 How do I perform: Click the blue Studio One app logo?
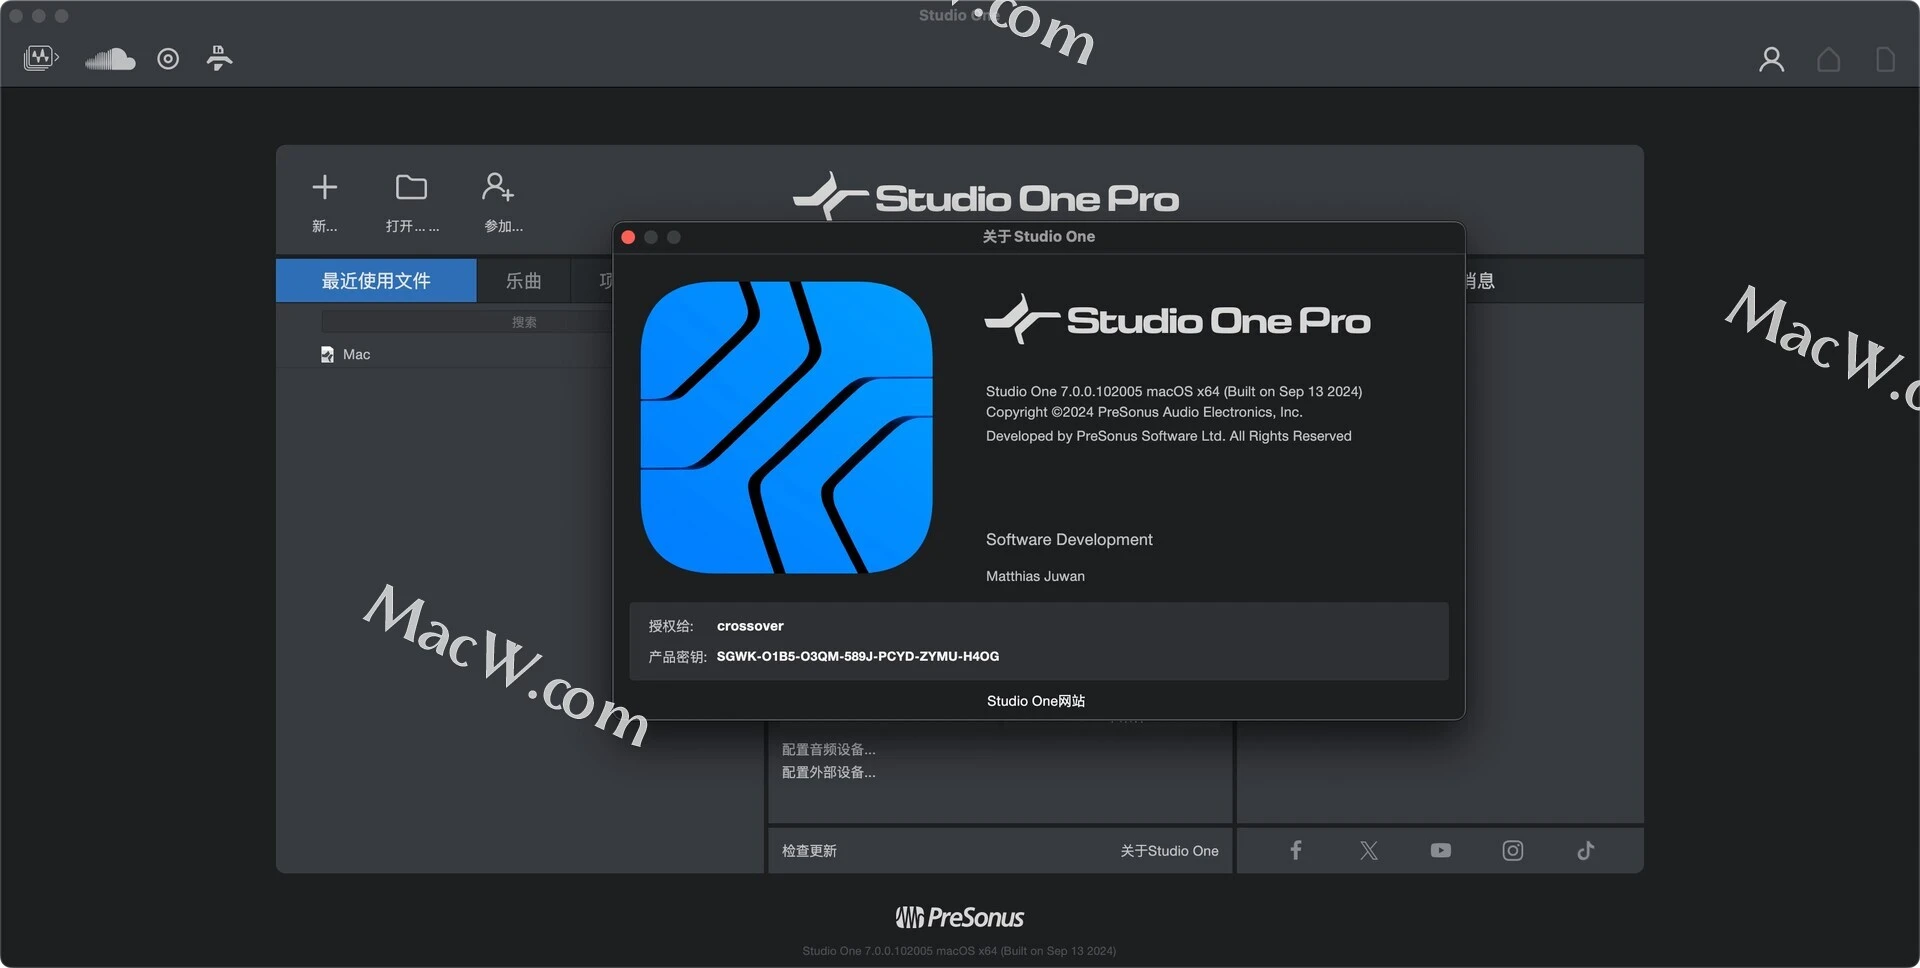click(786, 427)
